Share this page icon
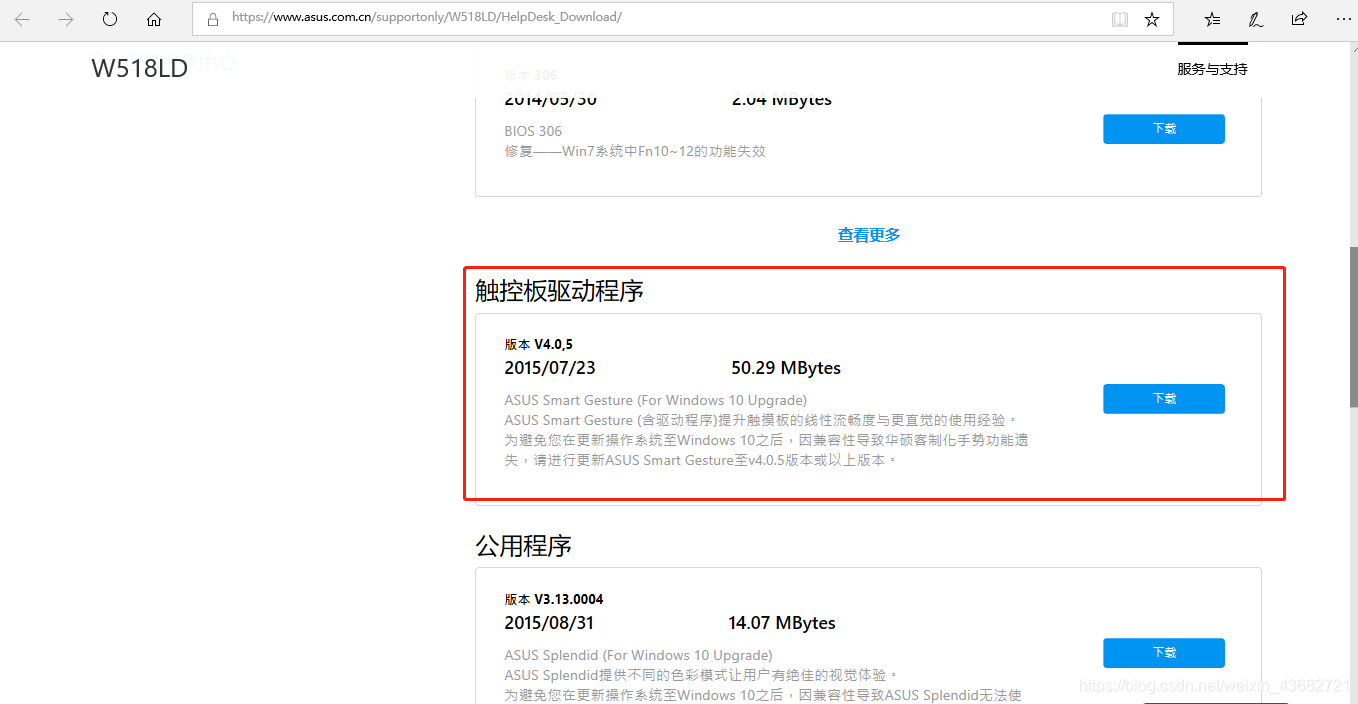 (x=1299, y=19)
